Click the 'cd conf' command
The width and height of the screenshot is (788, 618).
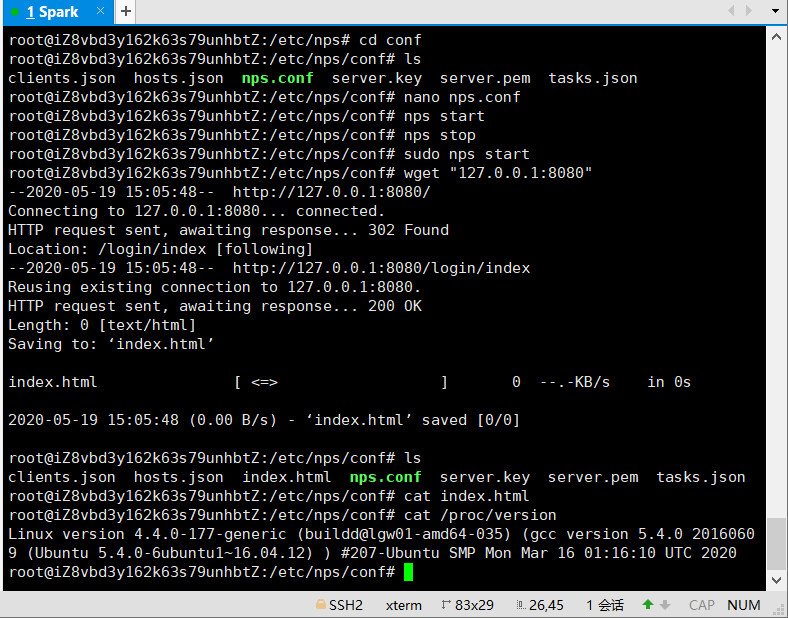pos(390,40)
